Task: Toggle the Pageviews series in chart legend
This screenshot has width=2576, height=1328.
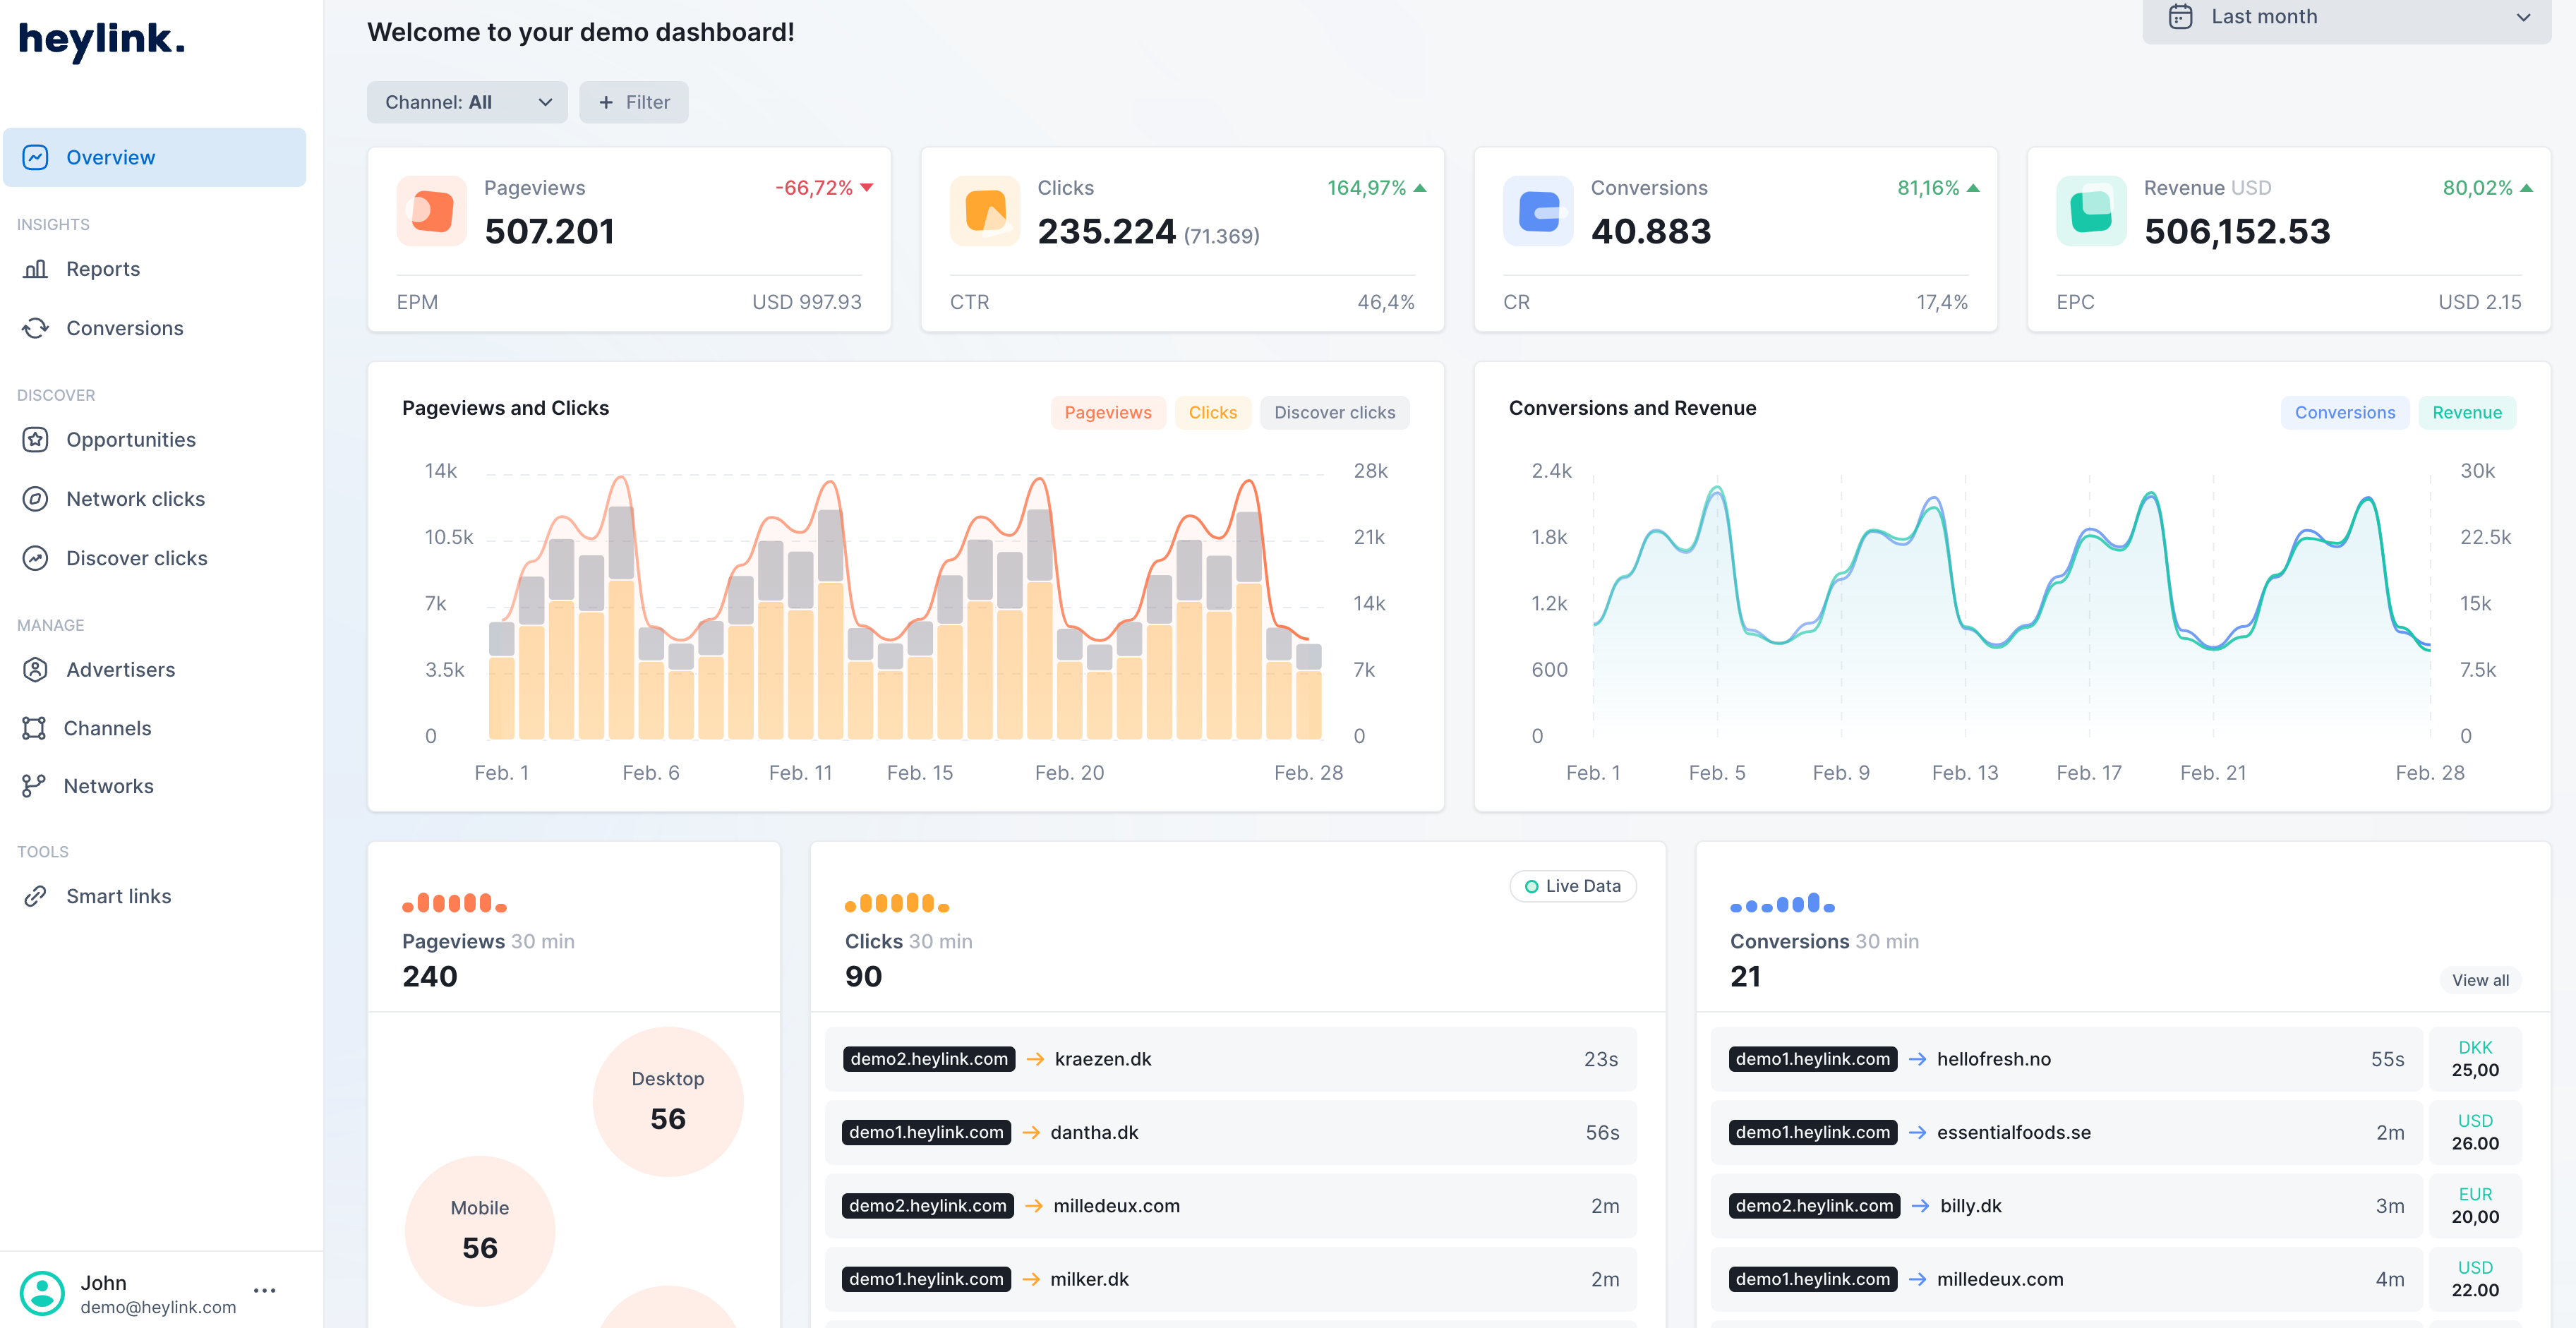Action: pyautogui.click(x=1107, y=413)
